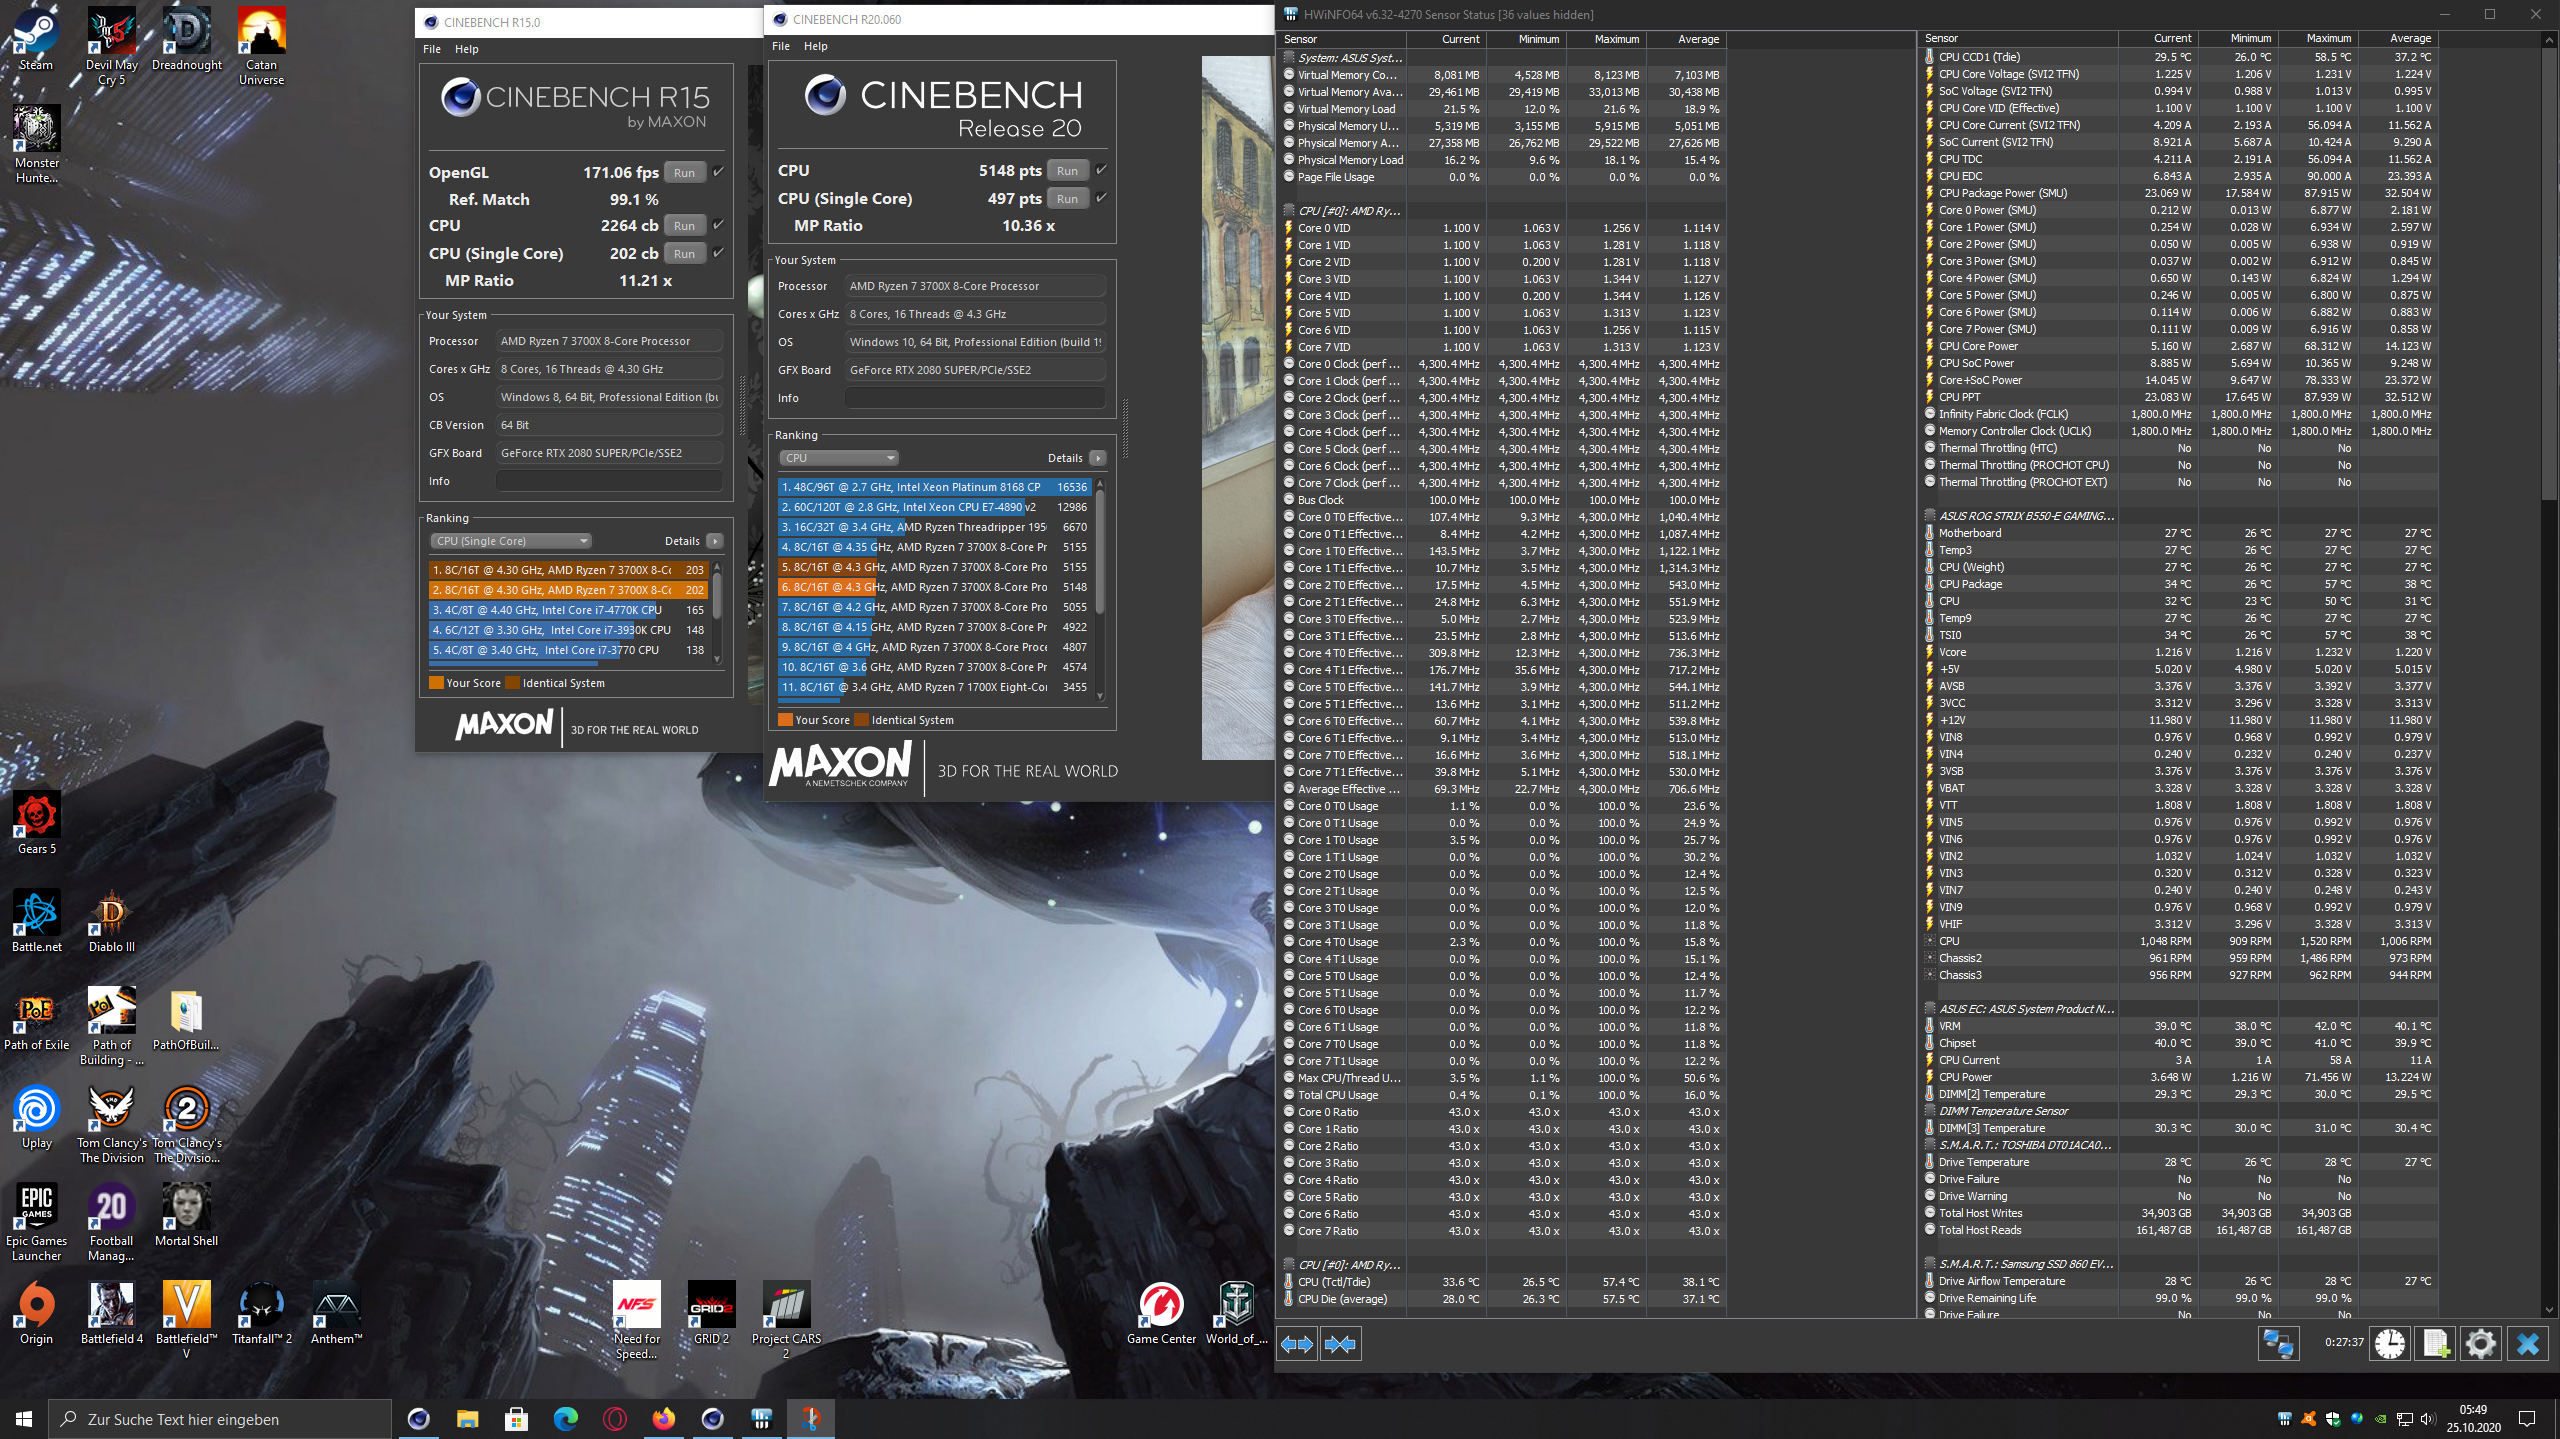Viewport: 2560px width, 1439px height.
Task: Open the File menu in Cinebench R20
Action: (x=780, y=46)
